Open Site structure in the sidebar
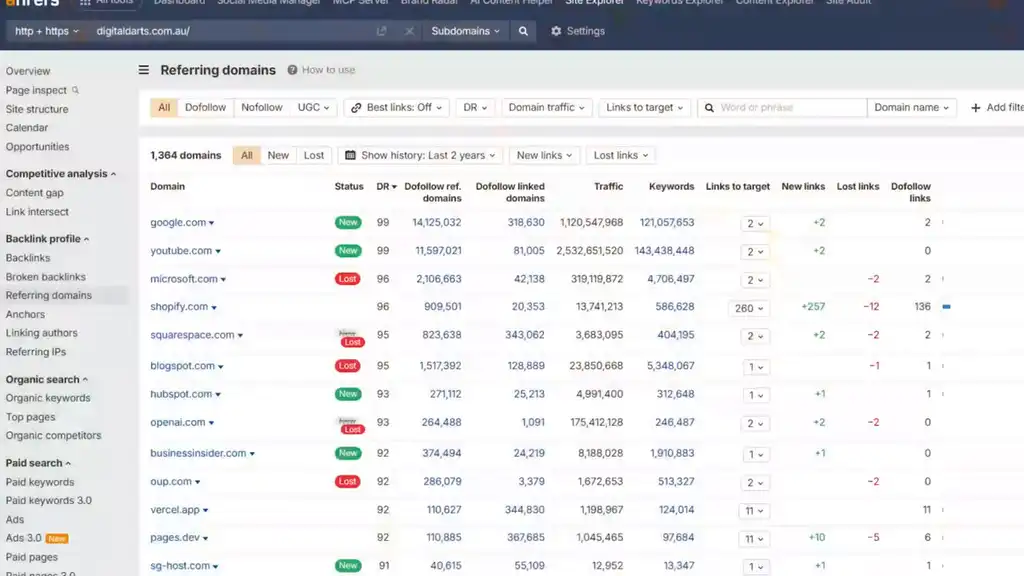 (37, 109)
